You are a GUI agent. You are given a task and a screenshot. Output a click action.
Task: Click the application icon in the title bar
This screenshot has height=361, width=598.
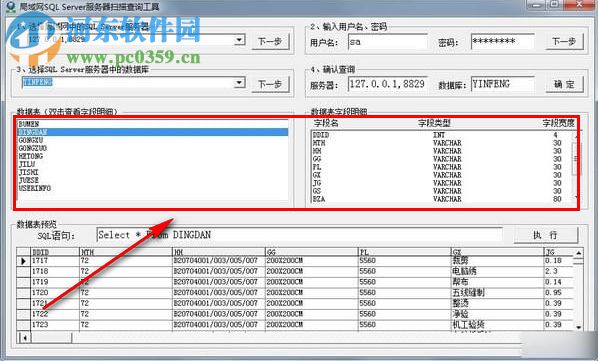(12, 6)
